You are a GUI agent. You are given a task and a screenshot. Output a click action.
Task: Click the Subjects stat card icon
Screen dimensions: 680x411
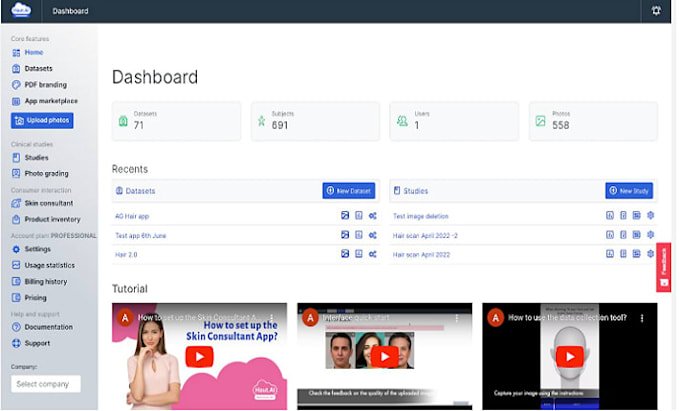pos(261,121)
